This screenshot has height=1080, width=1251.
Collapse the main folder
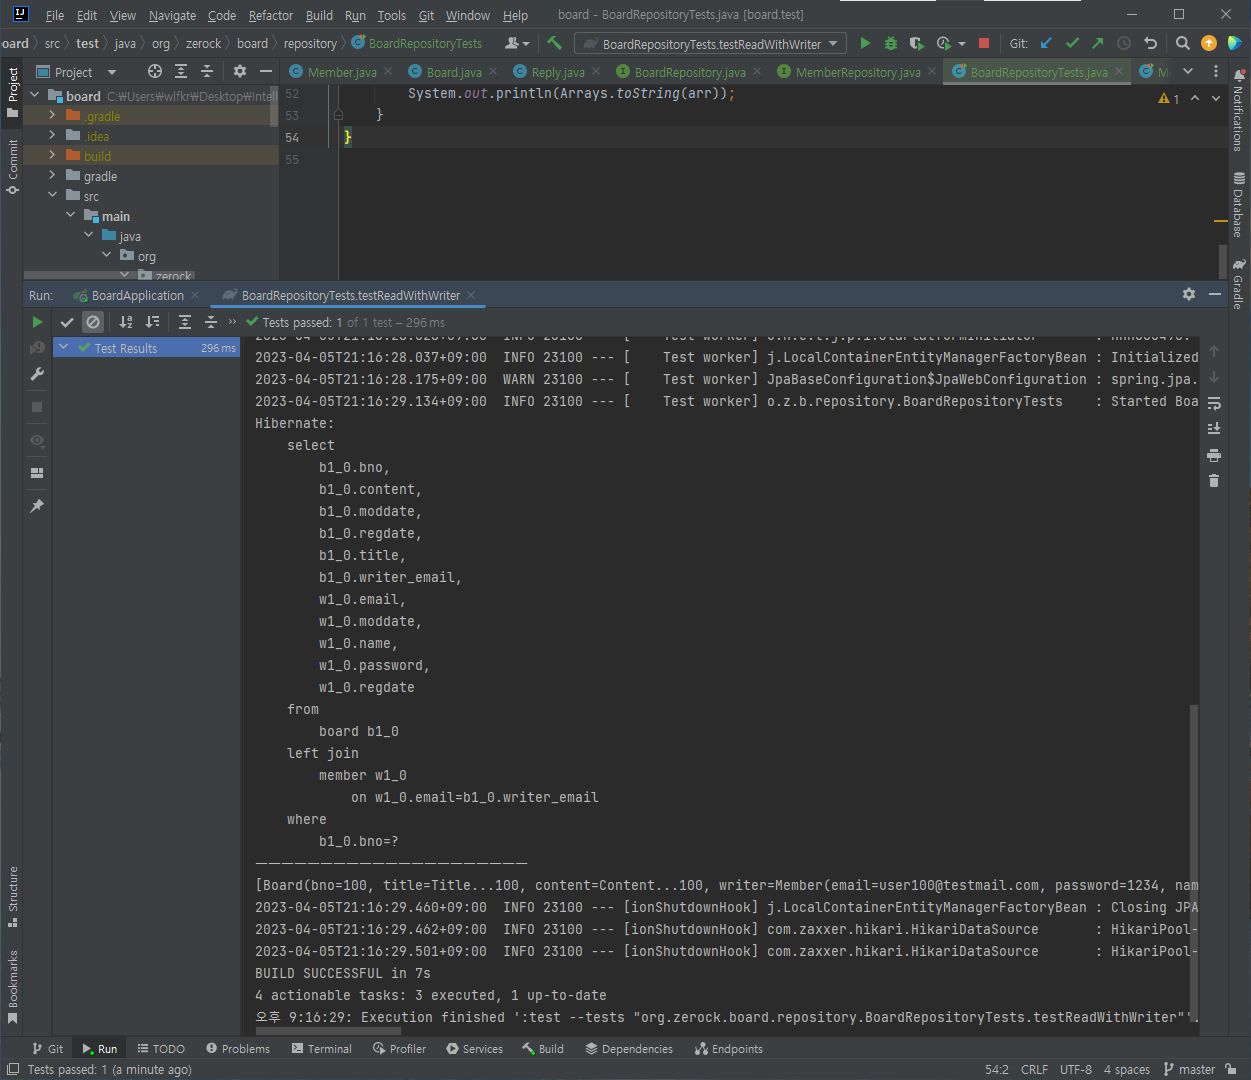pos(71,215)
